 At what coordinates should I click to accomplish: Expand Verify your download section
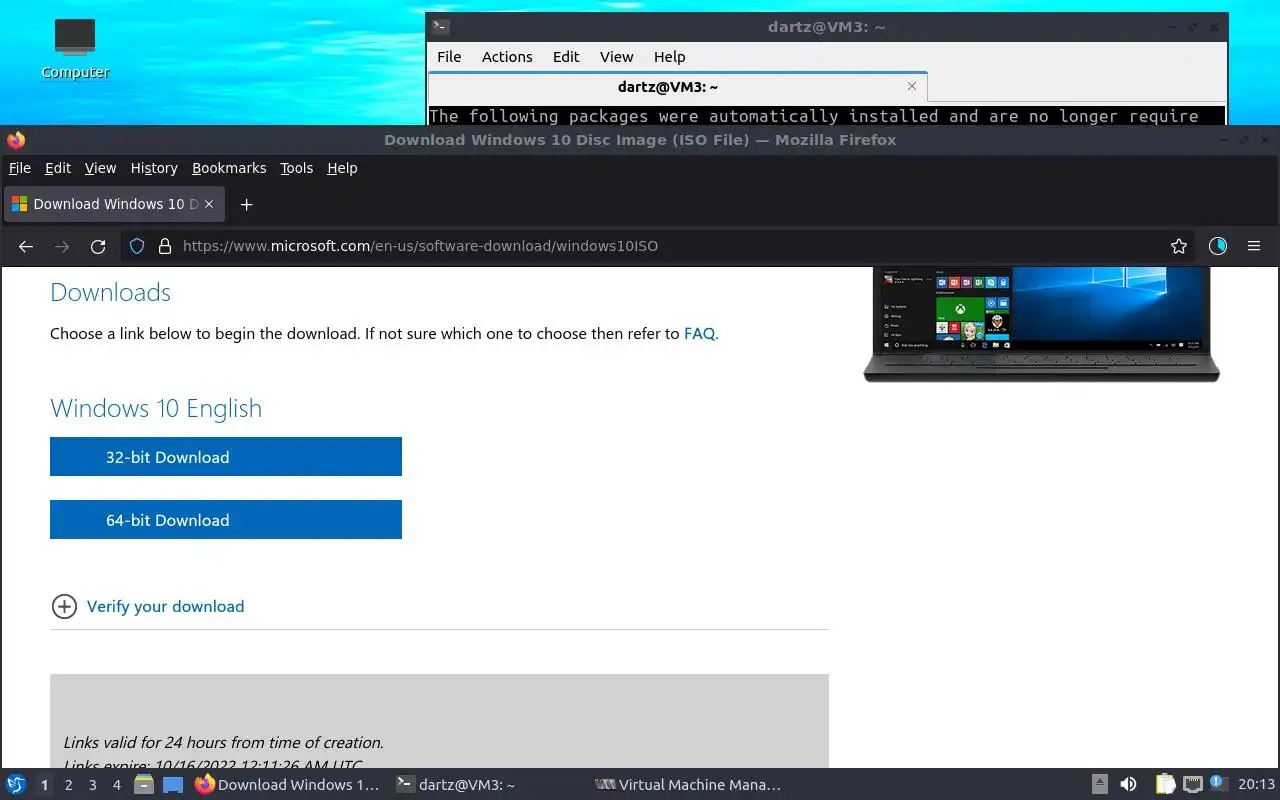point(64,606)
